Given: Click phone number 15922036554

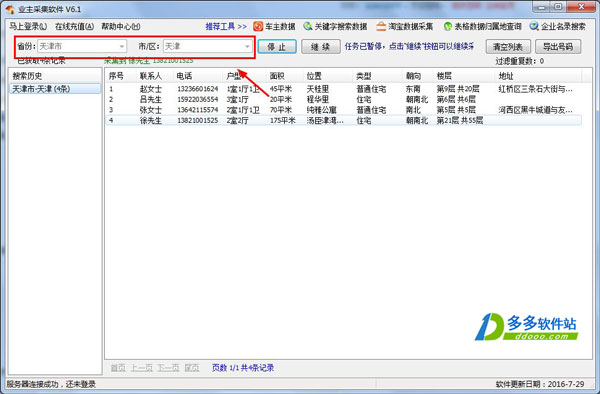Looking at the screenshot, I should tap(197, 99).
